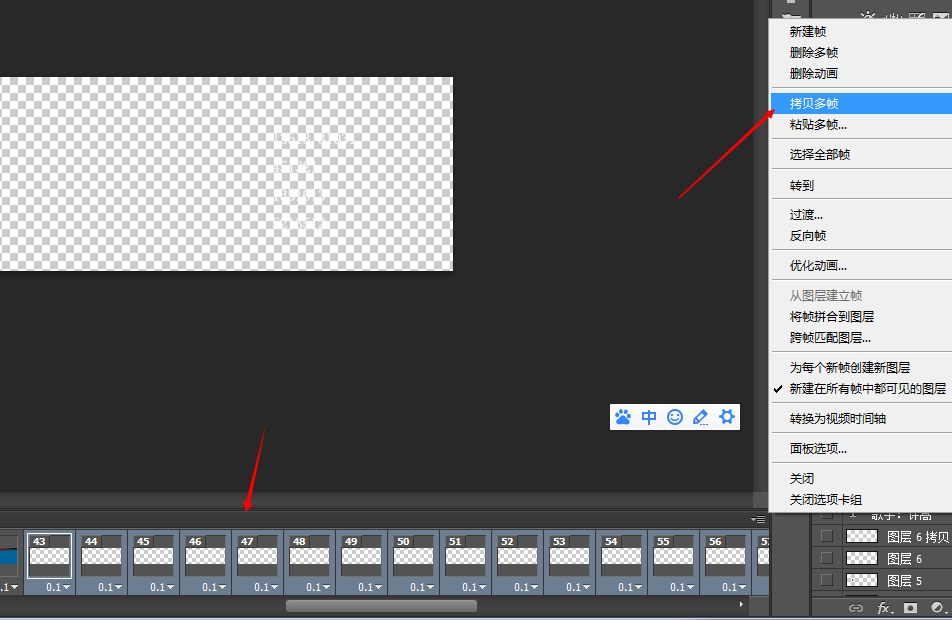Select animation frame 47 thumbnail
Viewport: 952px width, 620px height.
tap(257, 556)
